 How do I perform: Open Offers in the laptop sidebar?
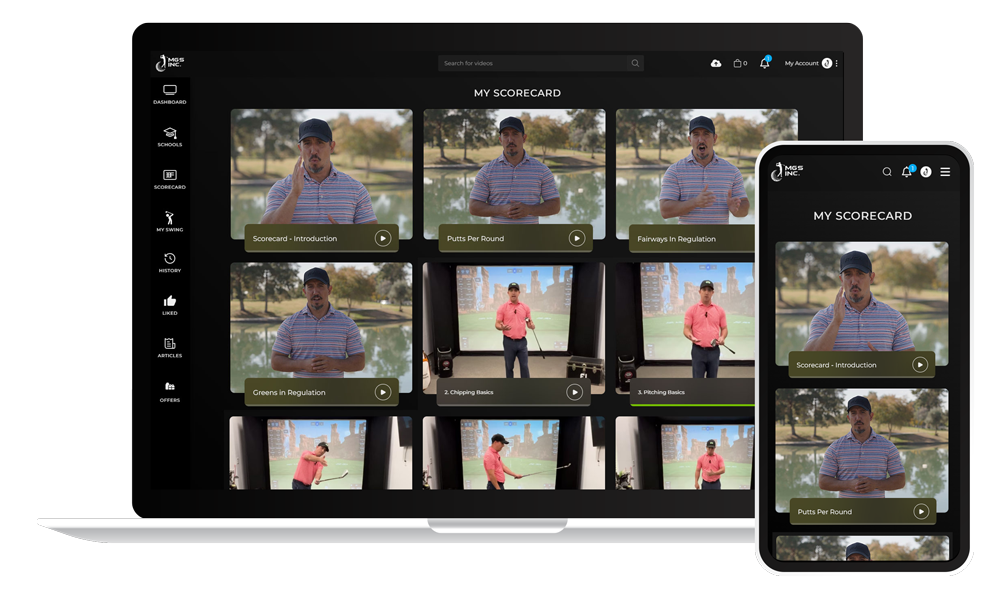pos(170,391)
